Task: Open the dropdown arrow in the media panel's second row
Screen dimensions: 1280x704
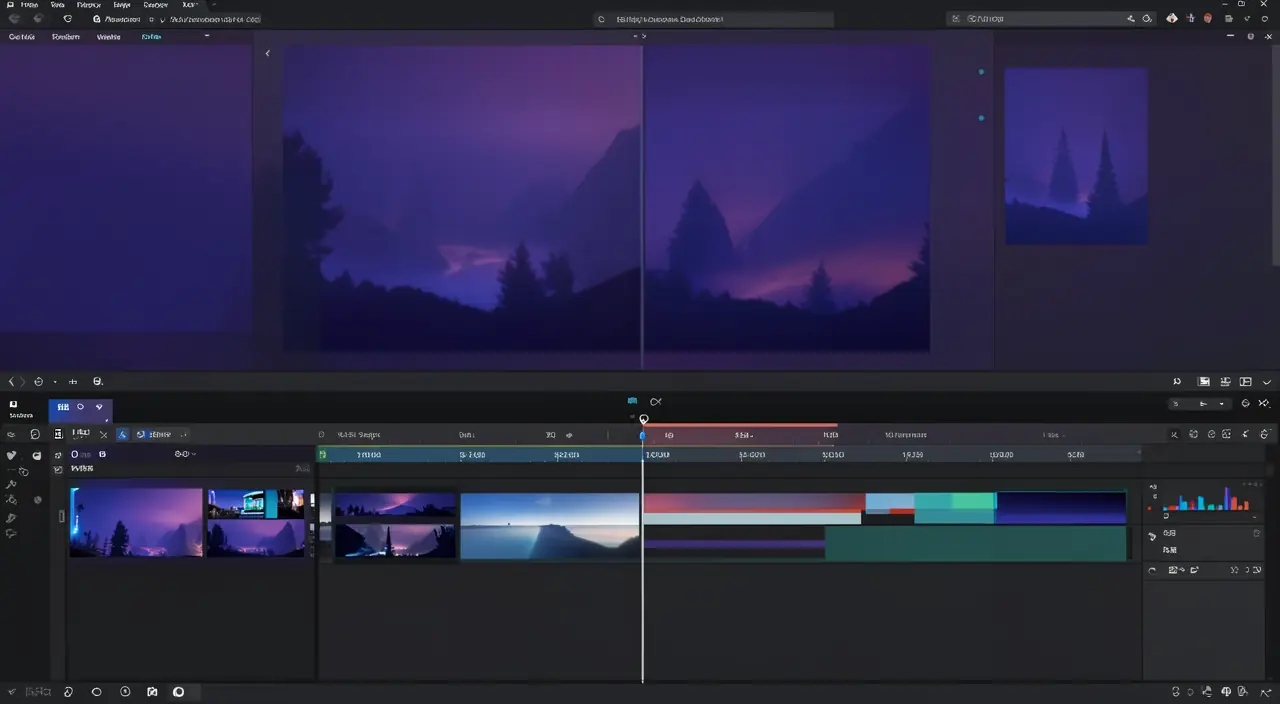Action: point(192,454)
